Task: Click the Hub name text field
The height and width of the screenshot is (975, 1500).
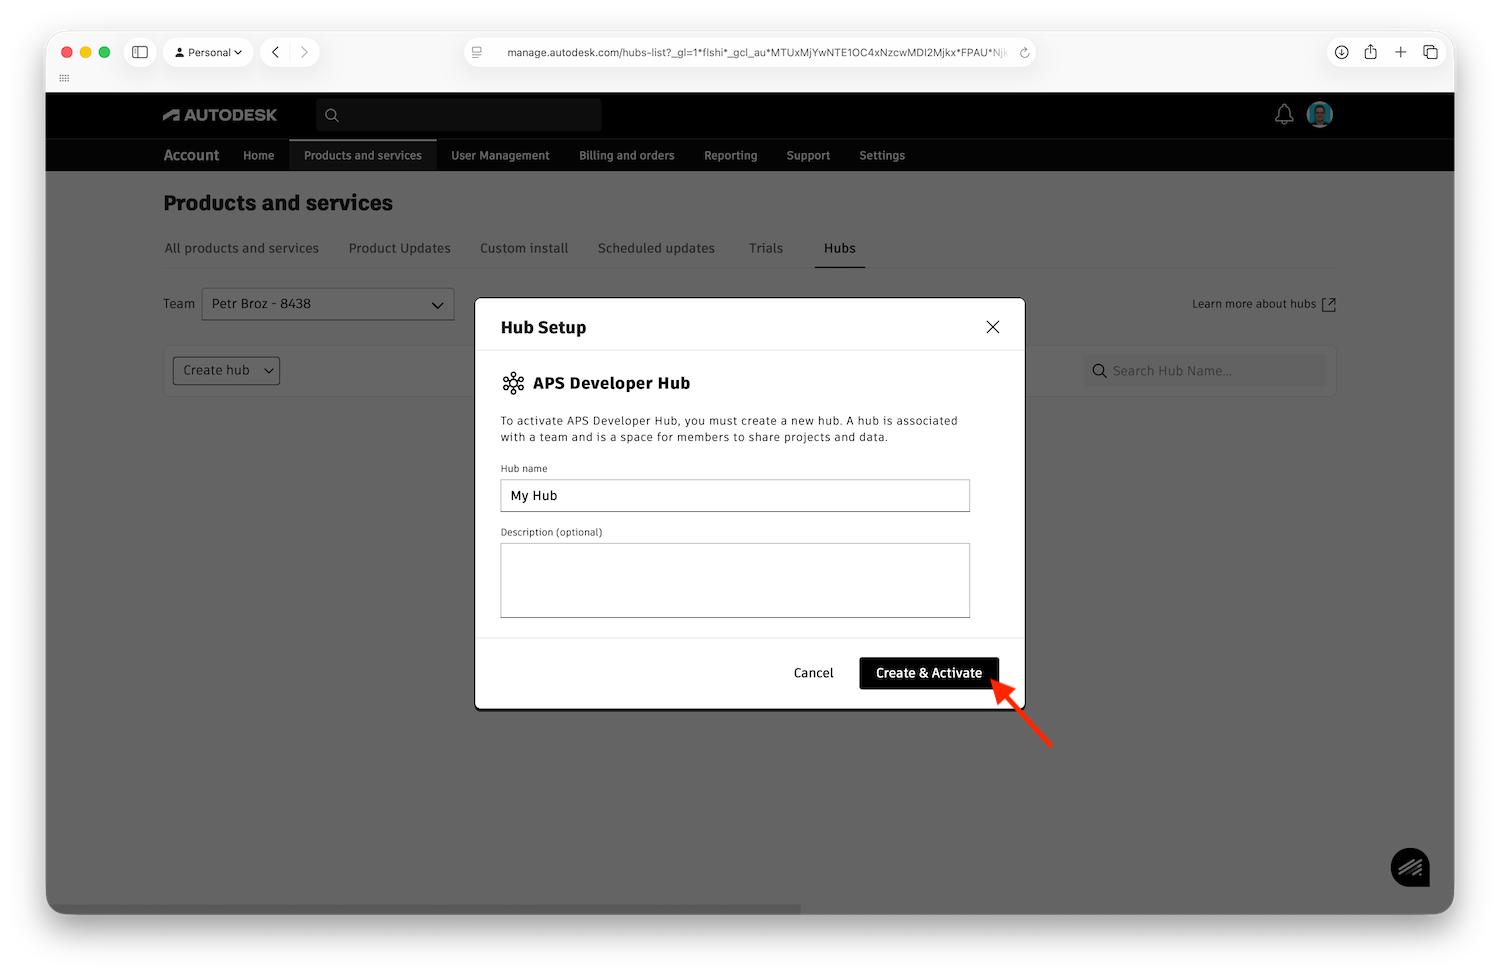Action: click(x=735, y=496)
